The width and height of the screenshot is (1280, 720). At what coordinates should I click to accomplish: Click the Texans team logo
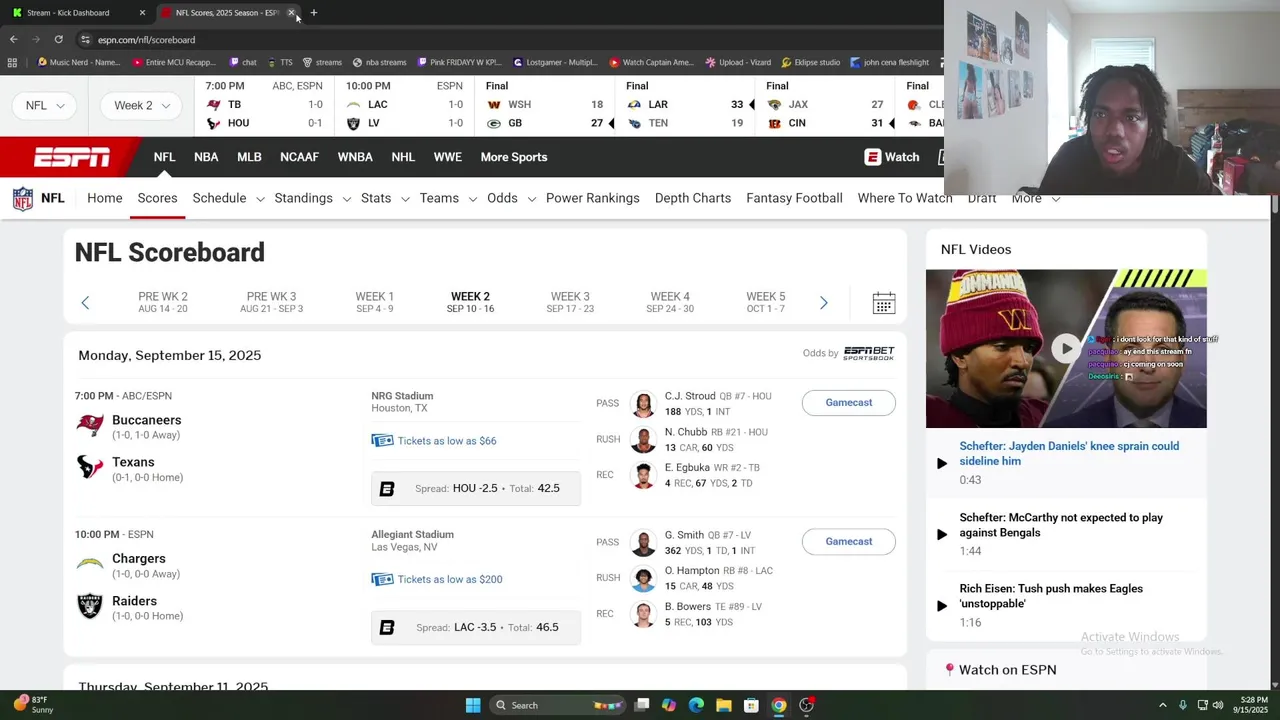click(90, 468)
